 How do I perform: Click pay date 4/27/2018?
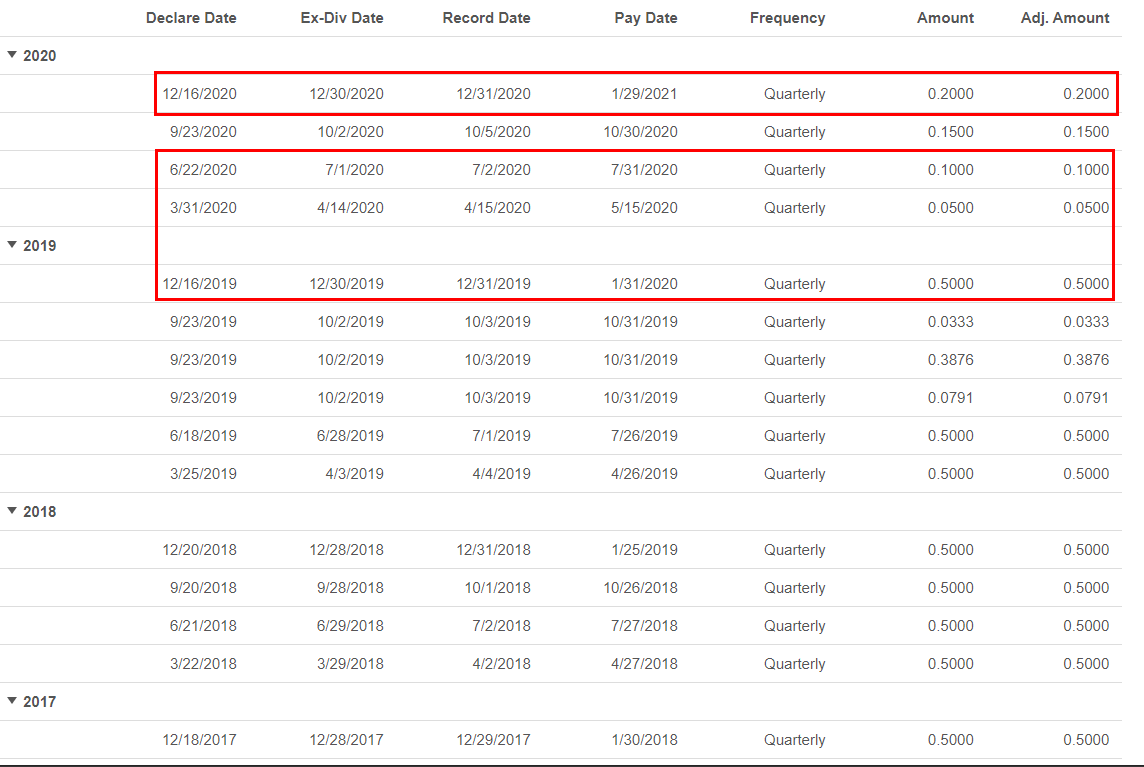(644, 663)
